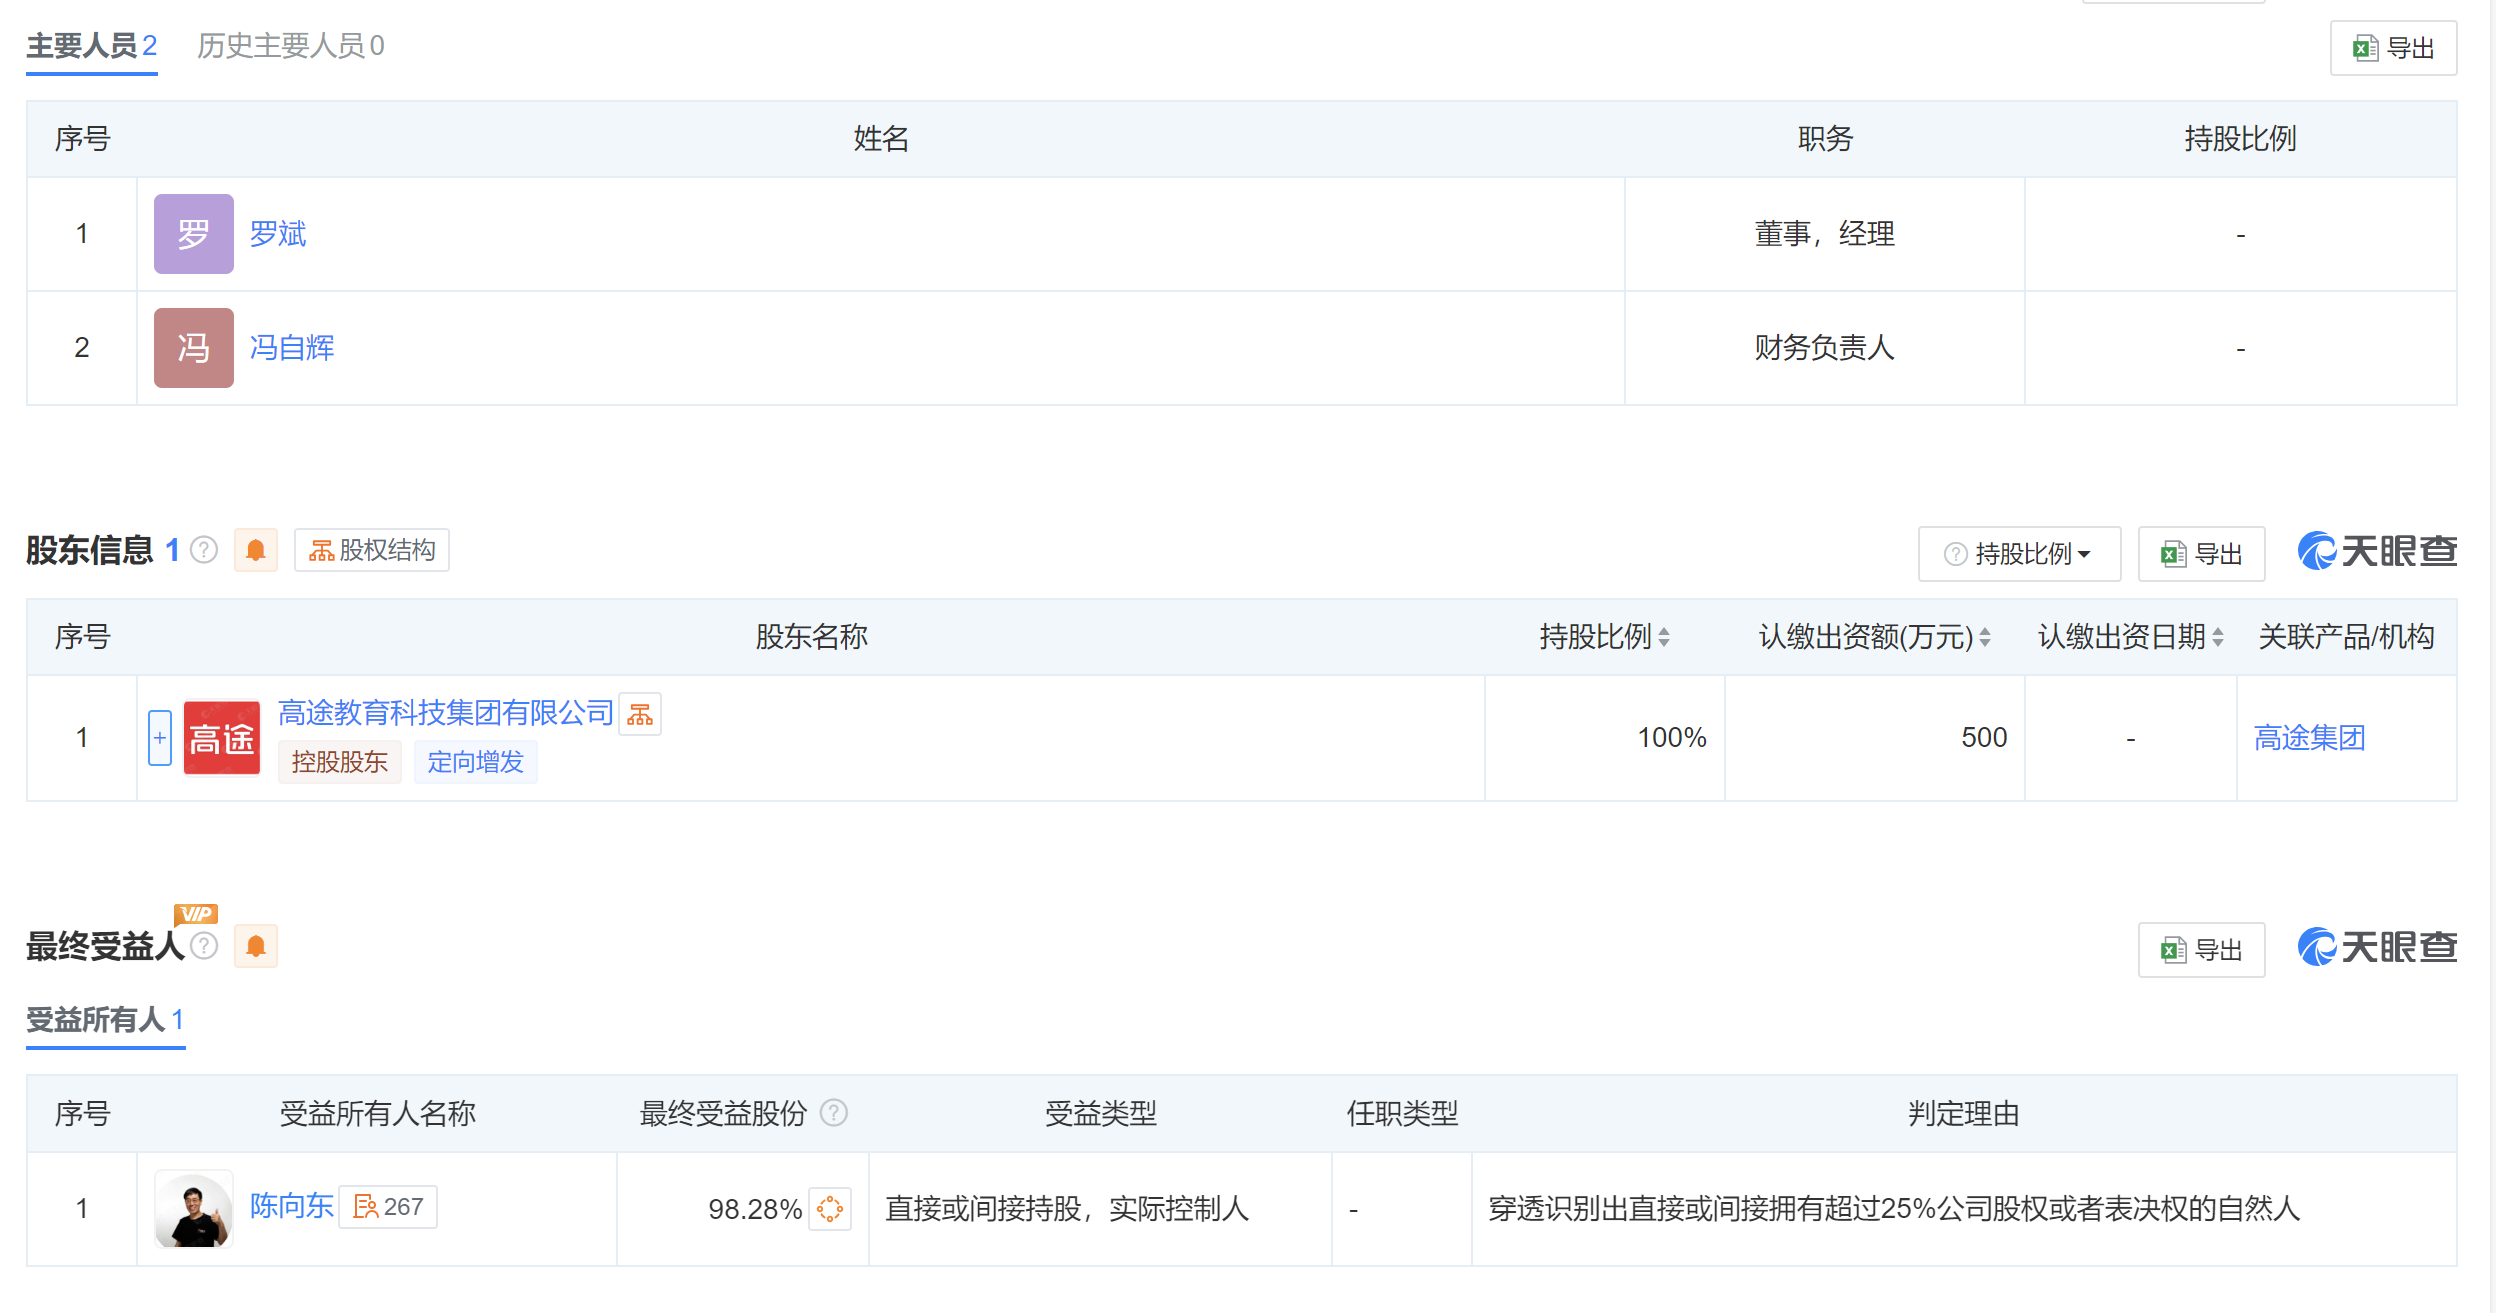Viewport: 2496px width, 1313px height.
Task: Expand the 高途教育科技集团 shareholder row
Action: tap(160, 738)
